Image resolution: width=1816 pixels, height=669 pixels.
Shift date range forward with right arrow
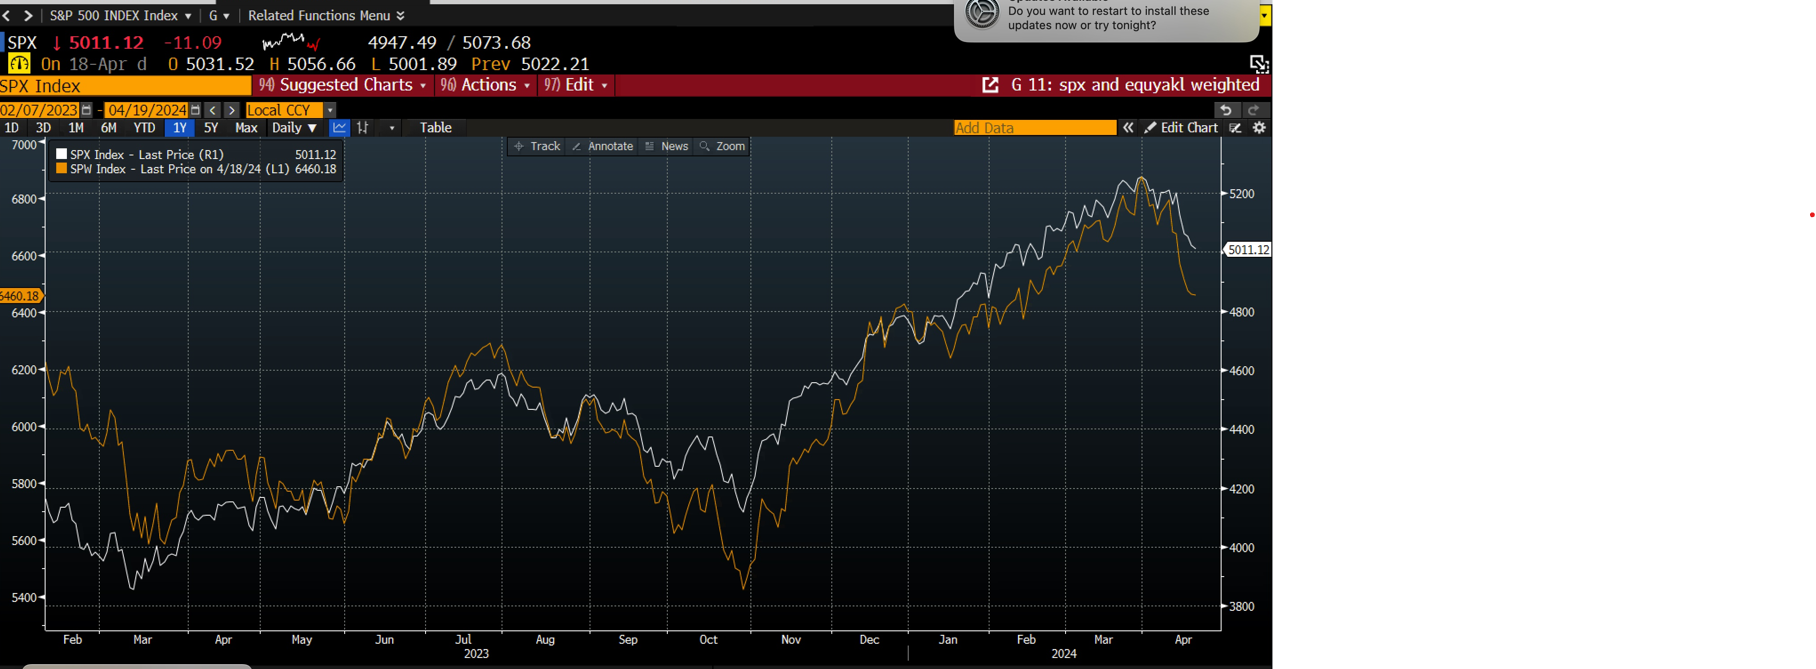(x=232, y=110)
